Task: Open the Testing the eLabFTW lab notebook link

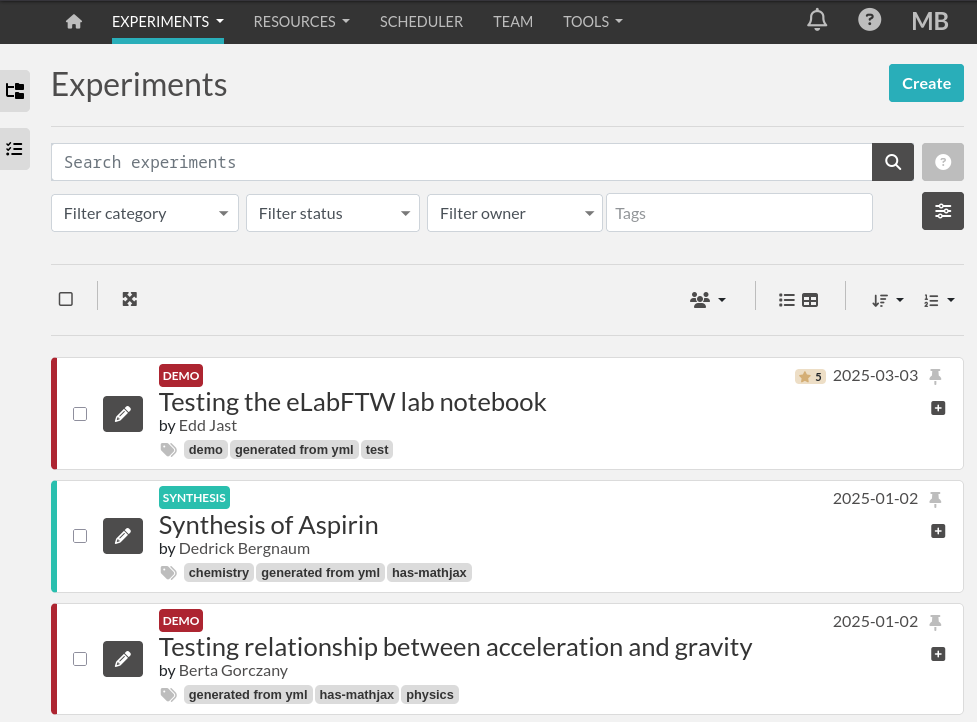Action: tap(352, 402)
